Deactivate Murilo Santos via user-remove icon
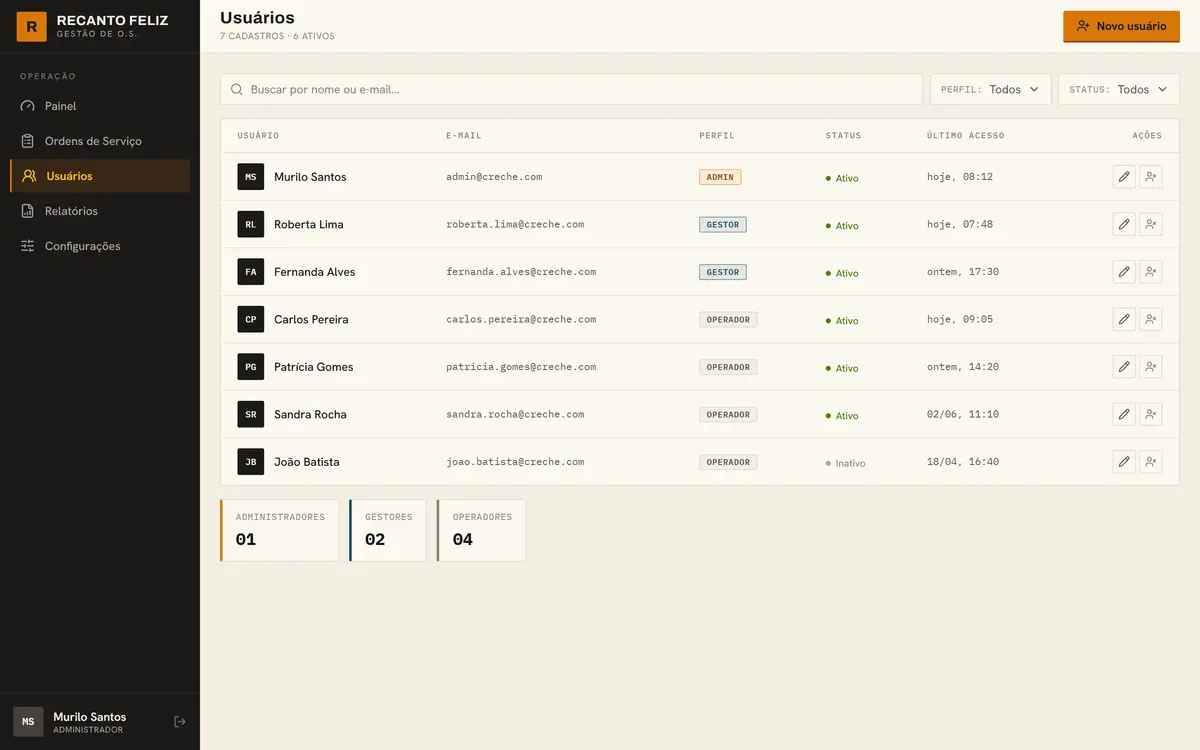The width and height of the screenshot is (1200, 750). (x=1151, y=177)
